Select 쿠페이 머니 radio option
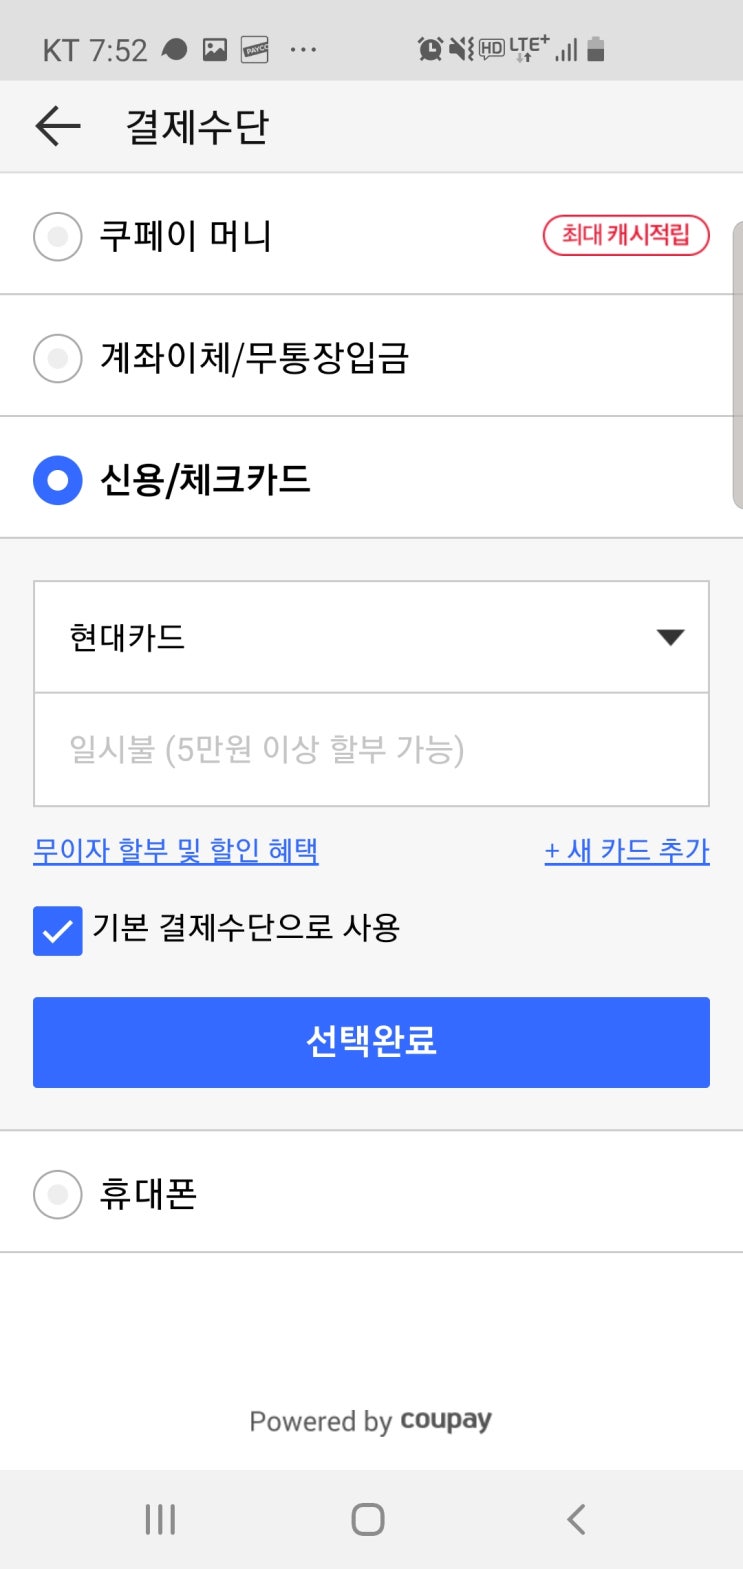743x1569 pixels. pyautogui.click(x=58, y=236)
